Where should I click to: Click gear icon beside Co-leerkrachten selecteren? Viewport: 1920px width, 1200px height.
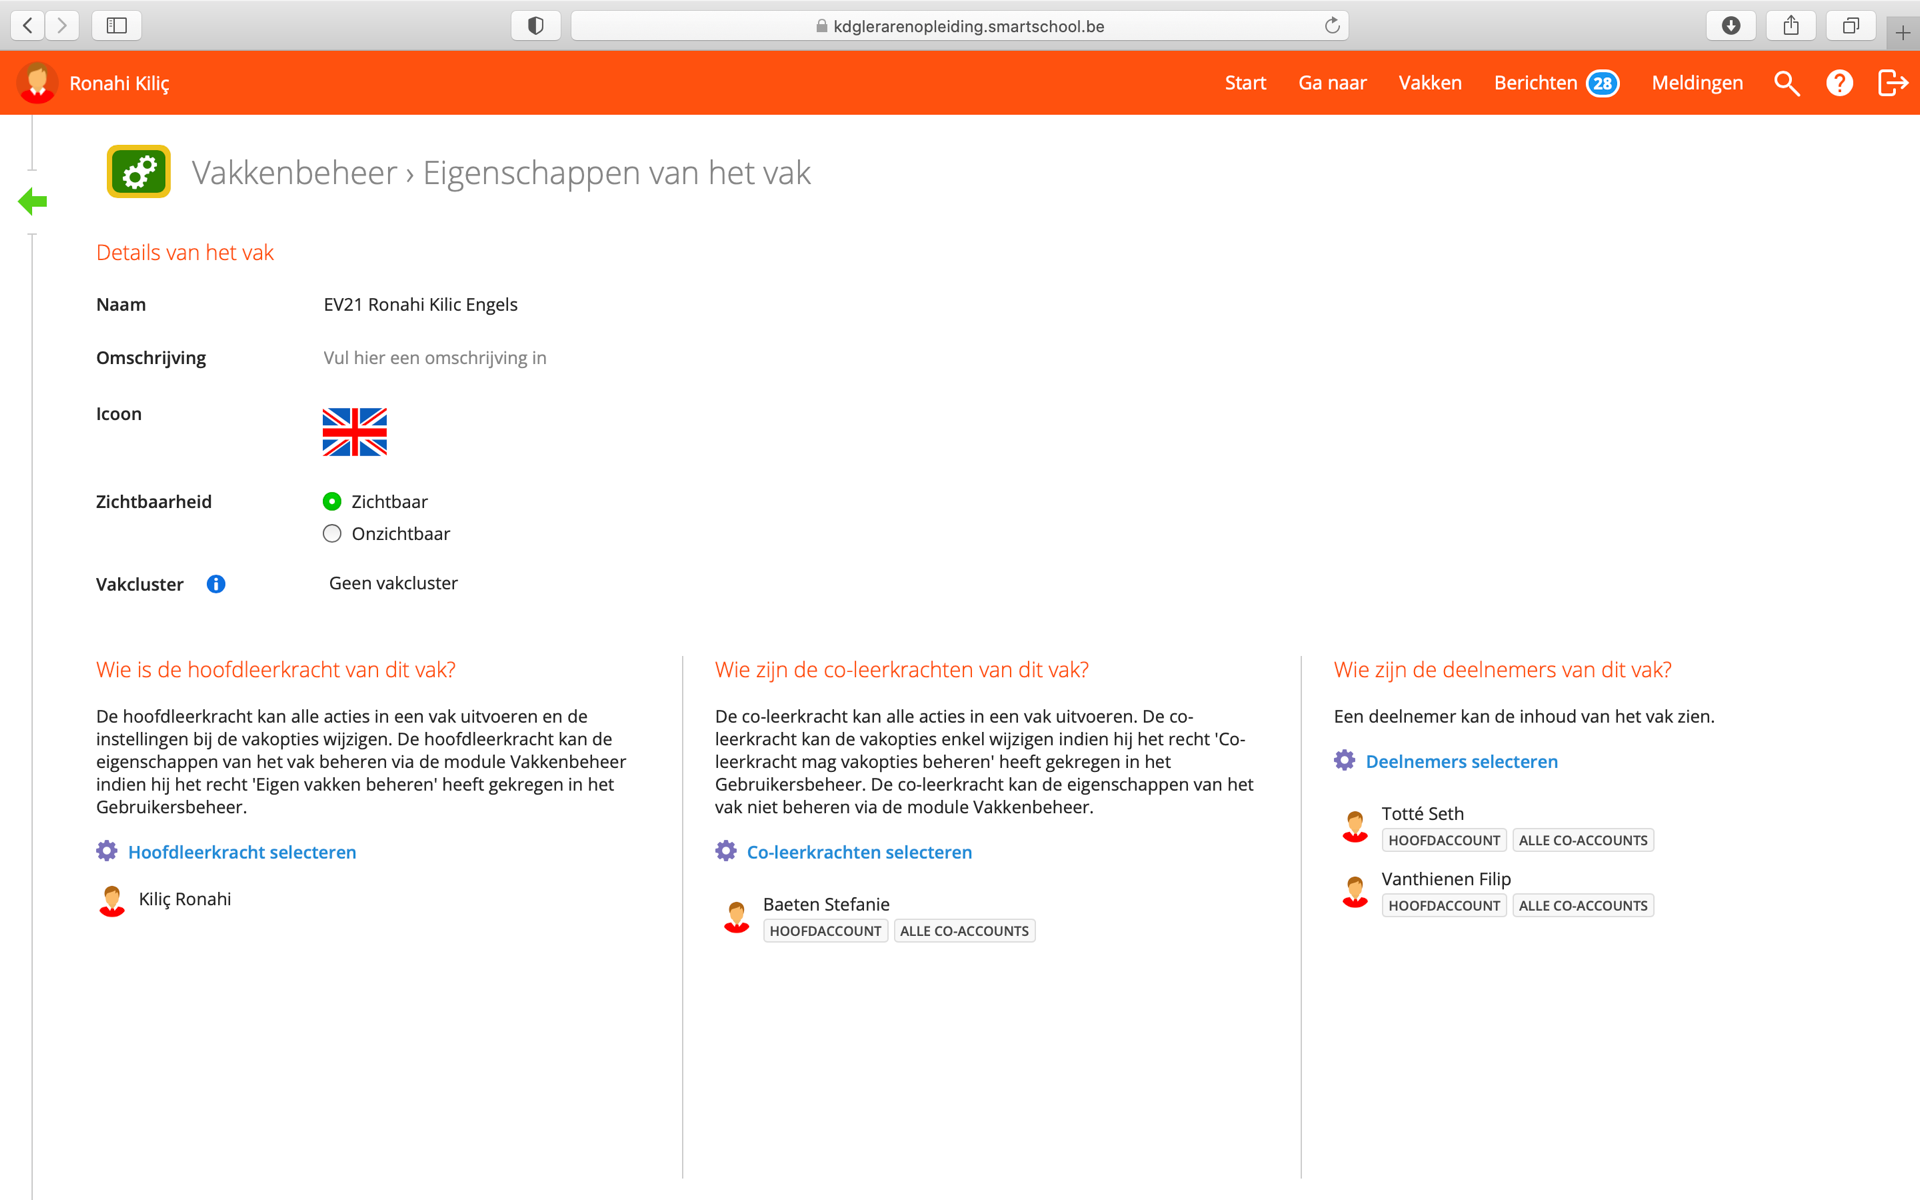pos(726,851)
